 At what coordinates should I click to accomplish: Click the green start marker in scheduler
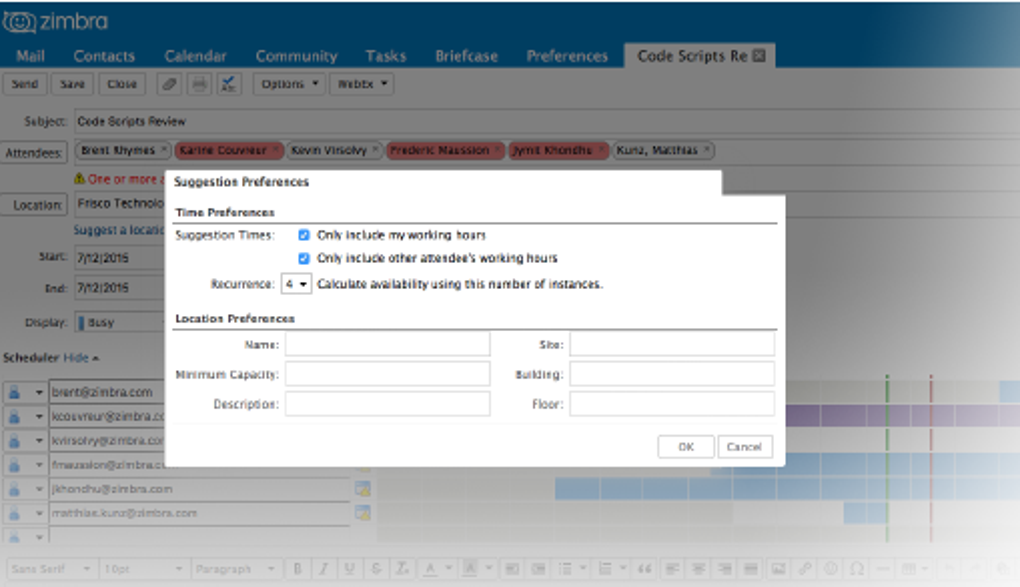(887, 456)
